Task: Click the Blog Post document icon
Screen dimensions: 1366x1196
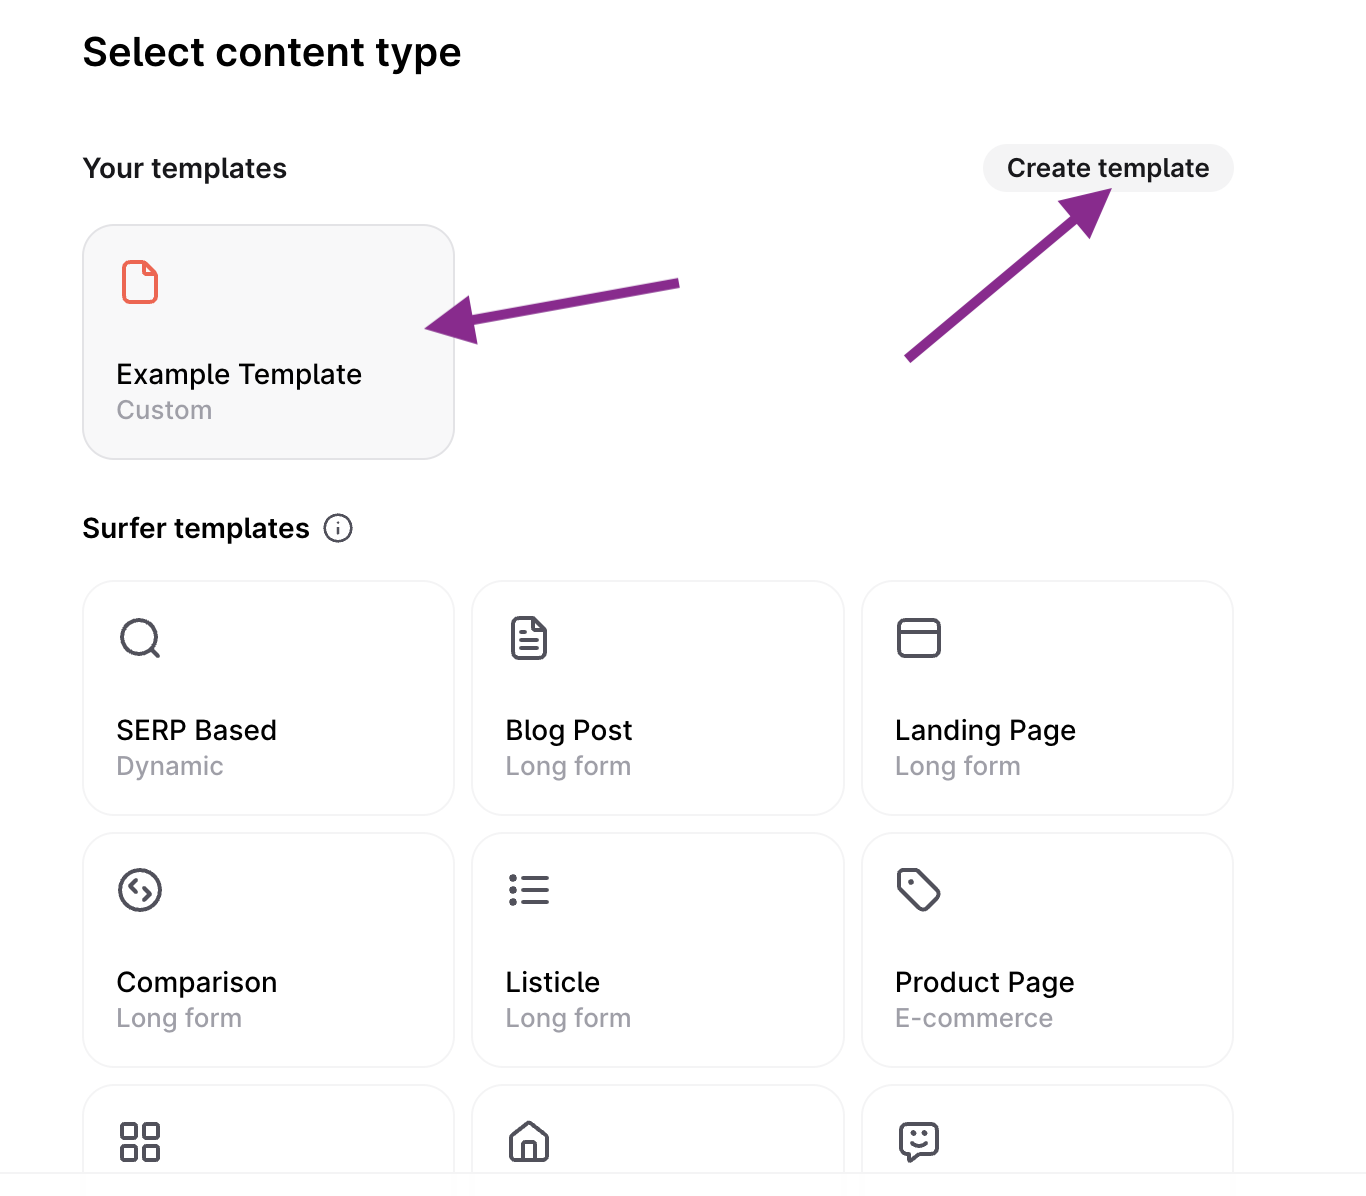Action: [529, 638]
